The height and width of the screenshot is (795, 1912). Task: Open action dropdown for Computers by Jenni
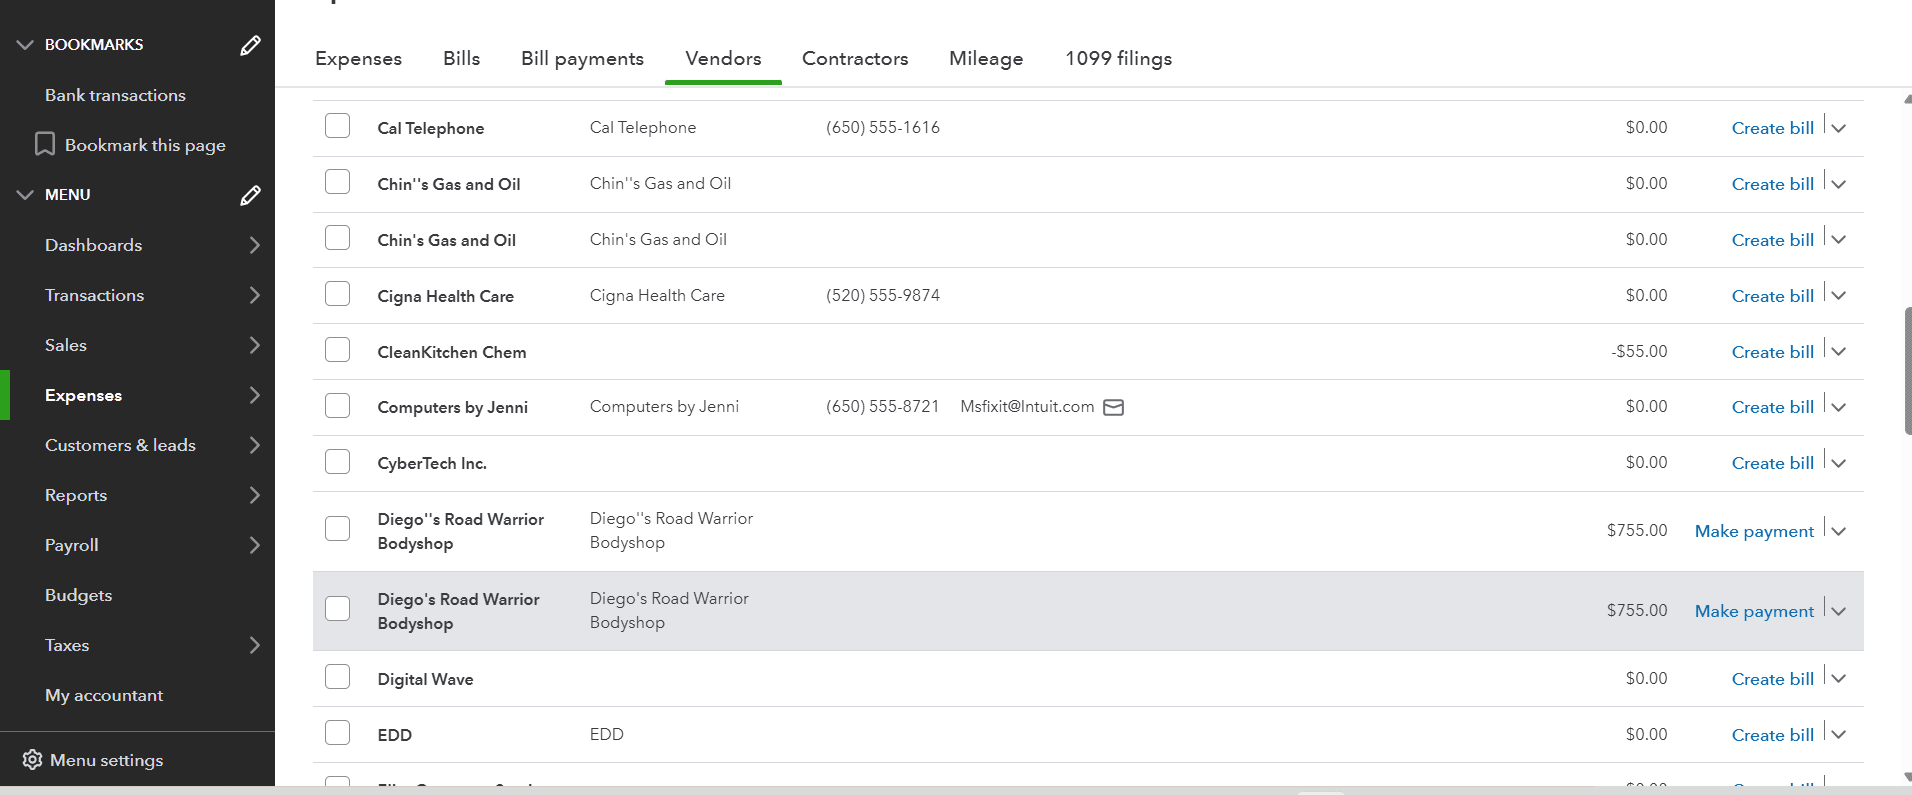pyautogui.click(x=1838, y=407)
